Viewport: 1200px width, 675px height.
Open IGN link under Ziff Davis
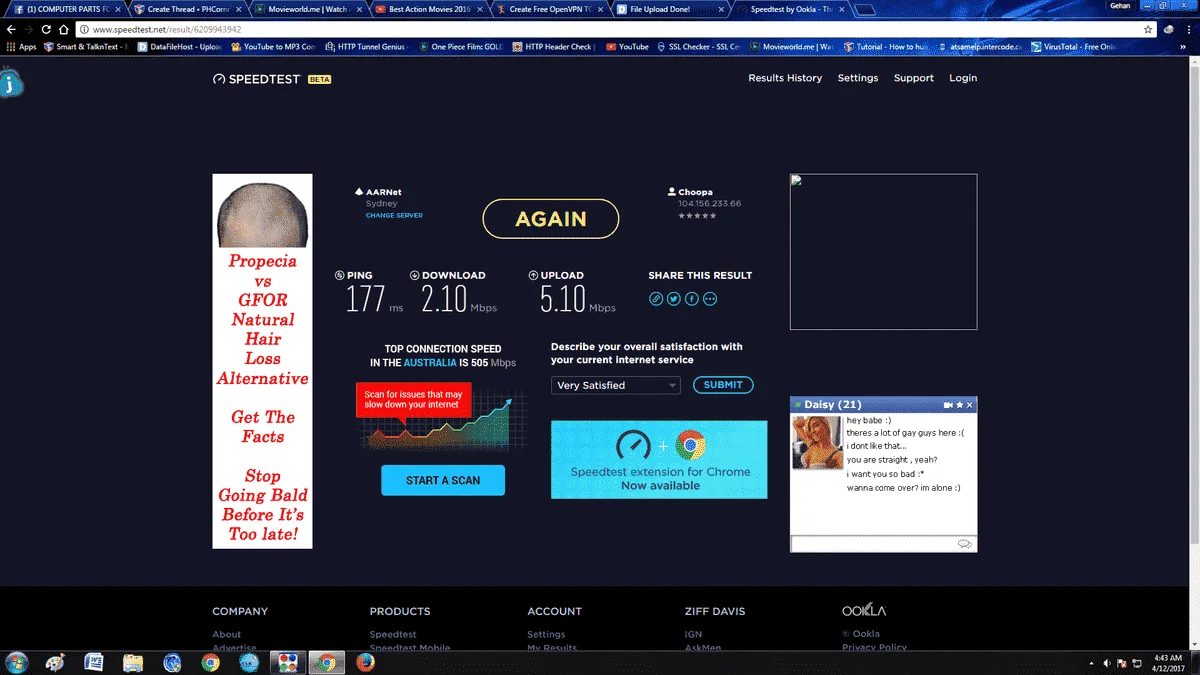(x=693, y=634)
